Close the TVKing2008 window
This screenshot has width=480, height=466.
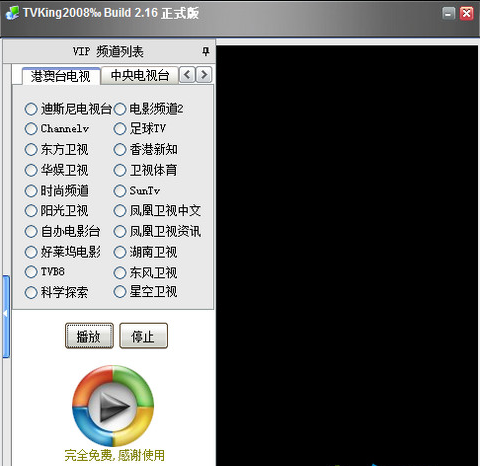click(x=467, y=14)
